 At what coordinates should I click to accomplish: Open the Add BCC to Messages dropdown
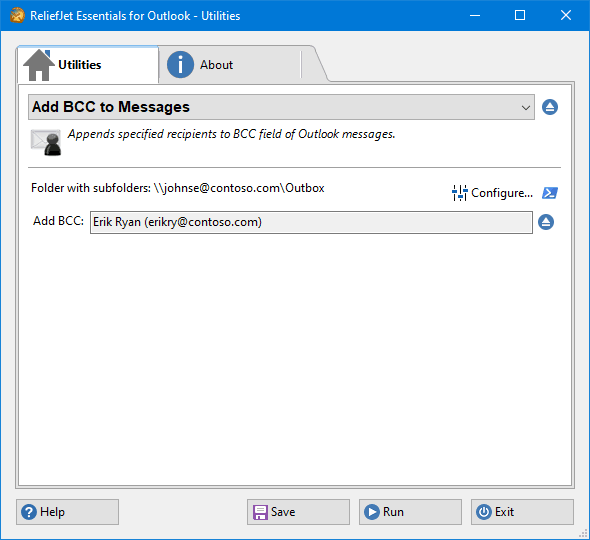tap(281, 107)
